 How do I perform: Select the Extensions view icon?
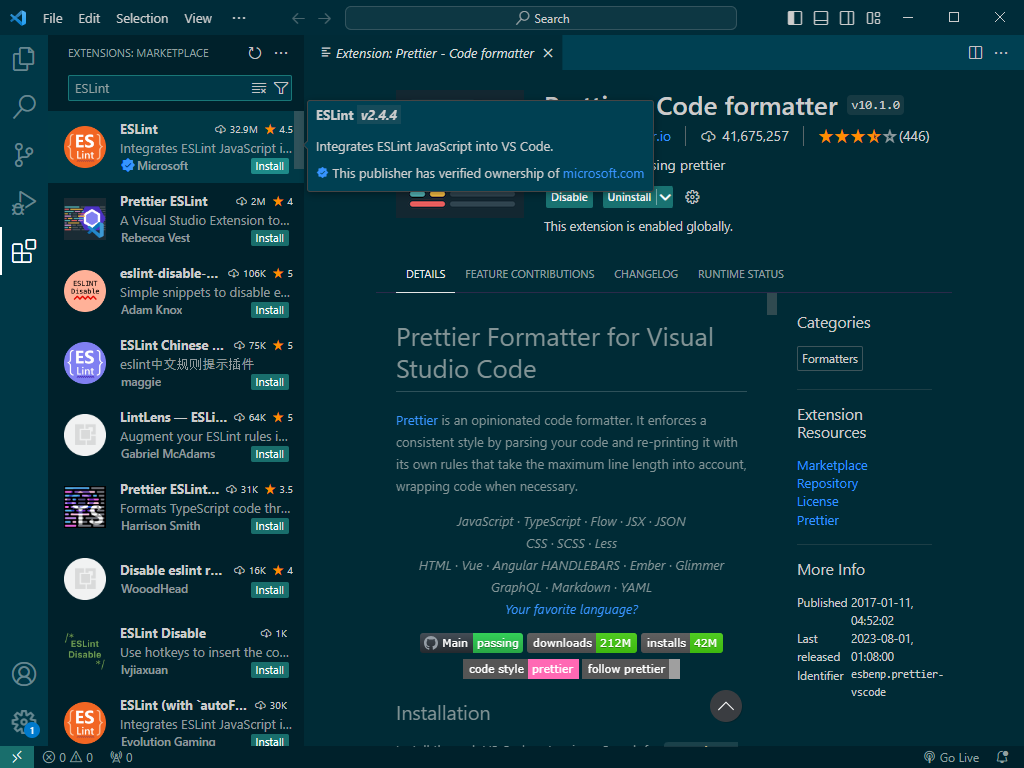(24, 251)
